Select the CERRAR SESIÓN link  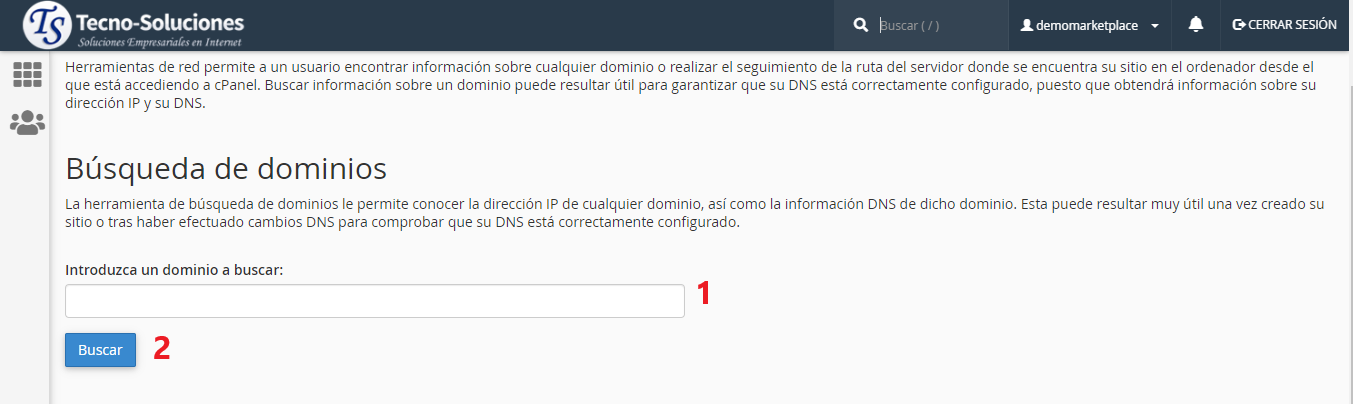coord(1292,25)
